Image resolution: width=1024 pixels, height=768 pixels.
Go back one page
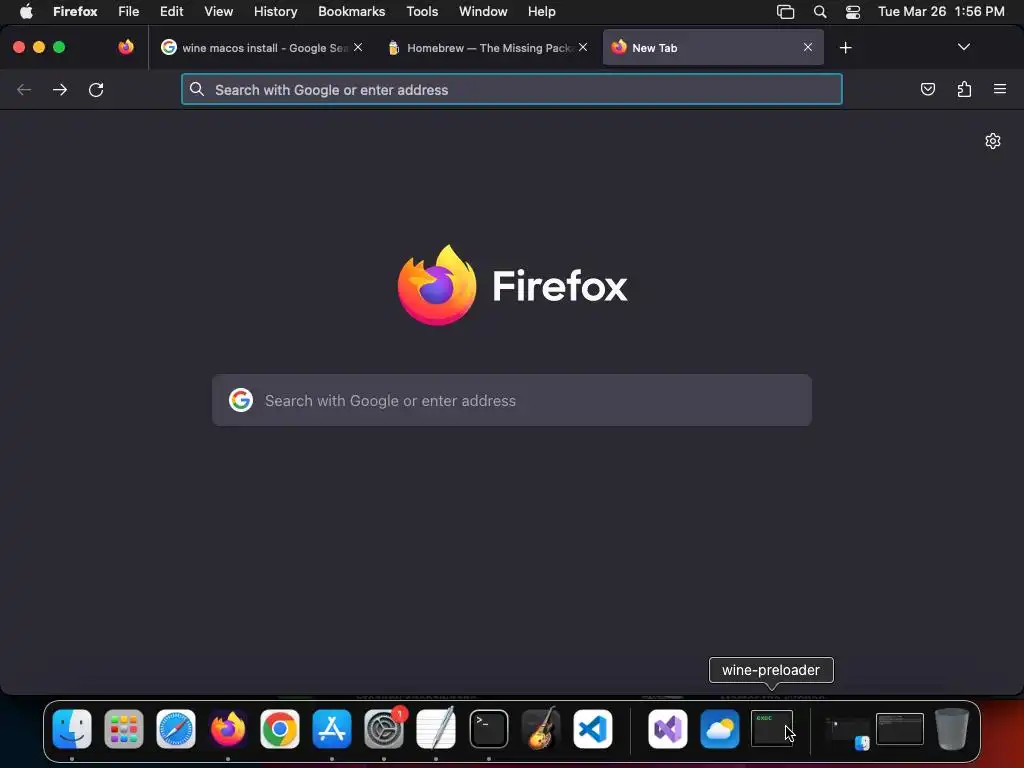(24, 89)
